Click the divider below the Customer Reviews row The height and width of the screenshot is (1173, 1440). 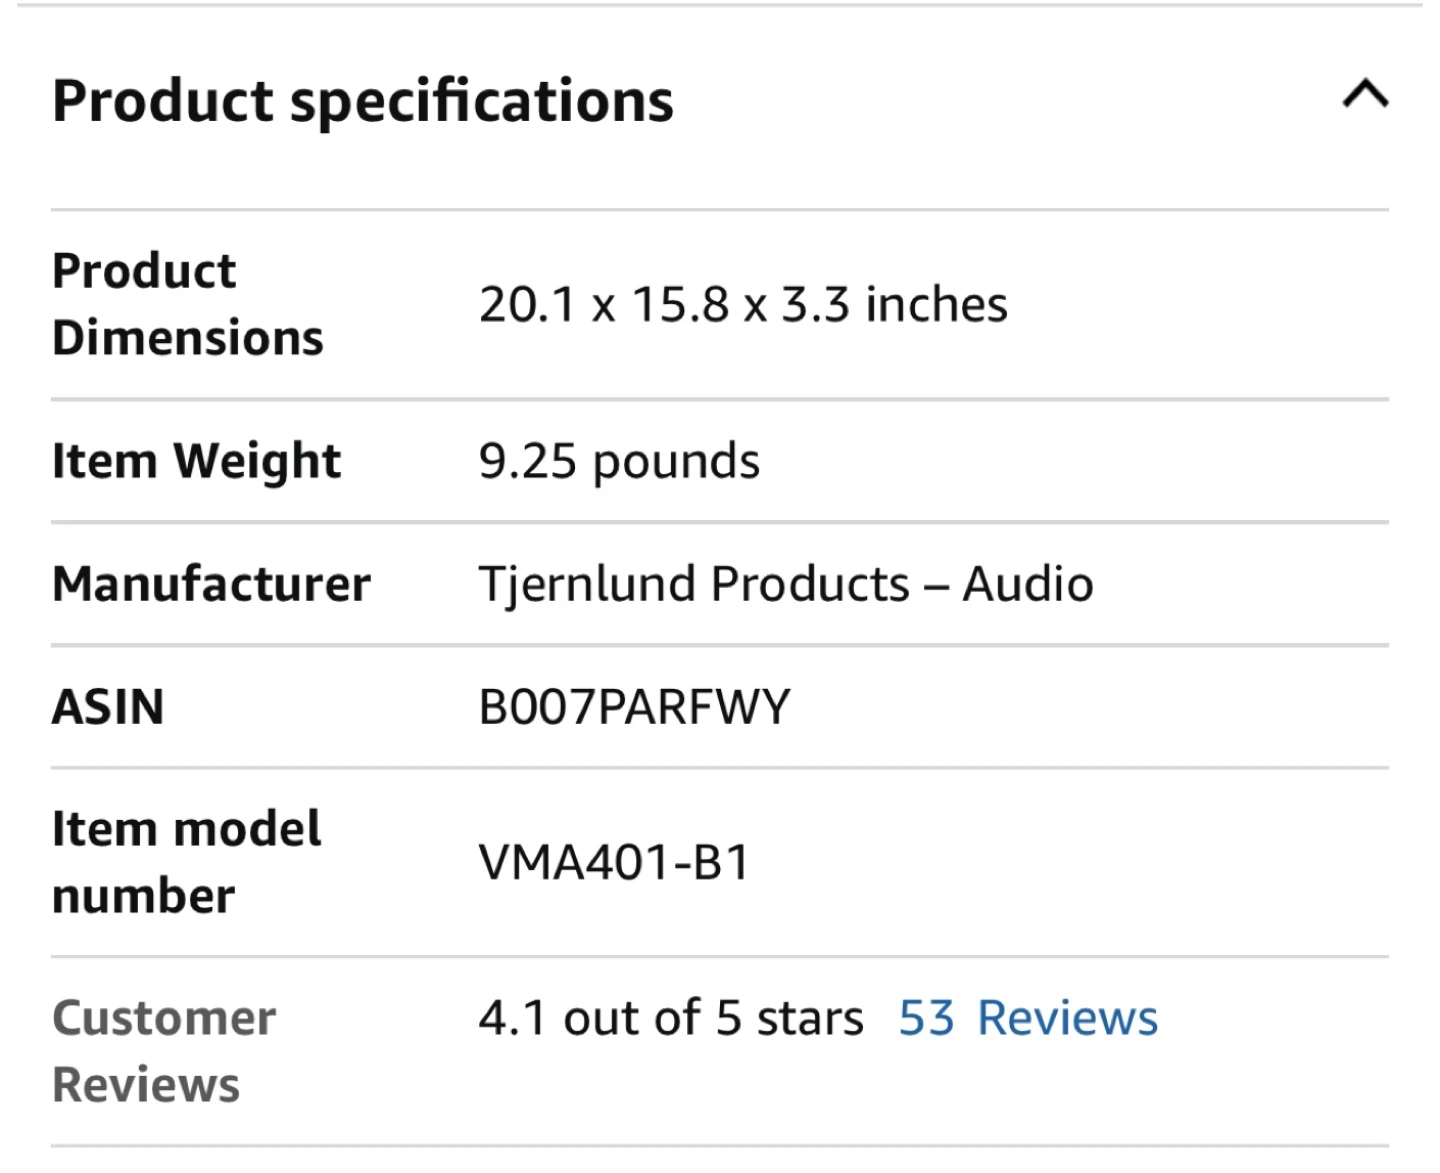point(720,1146)
